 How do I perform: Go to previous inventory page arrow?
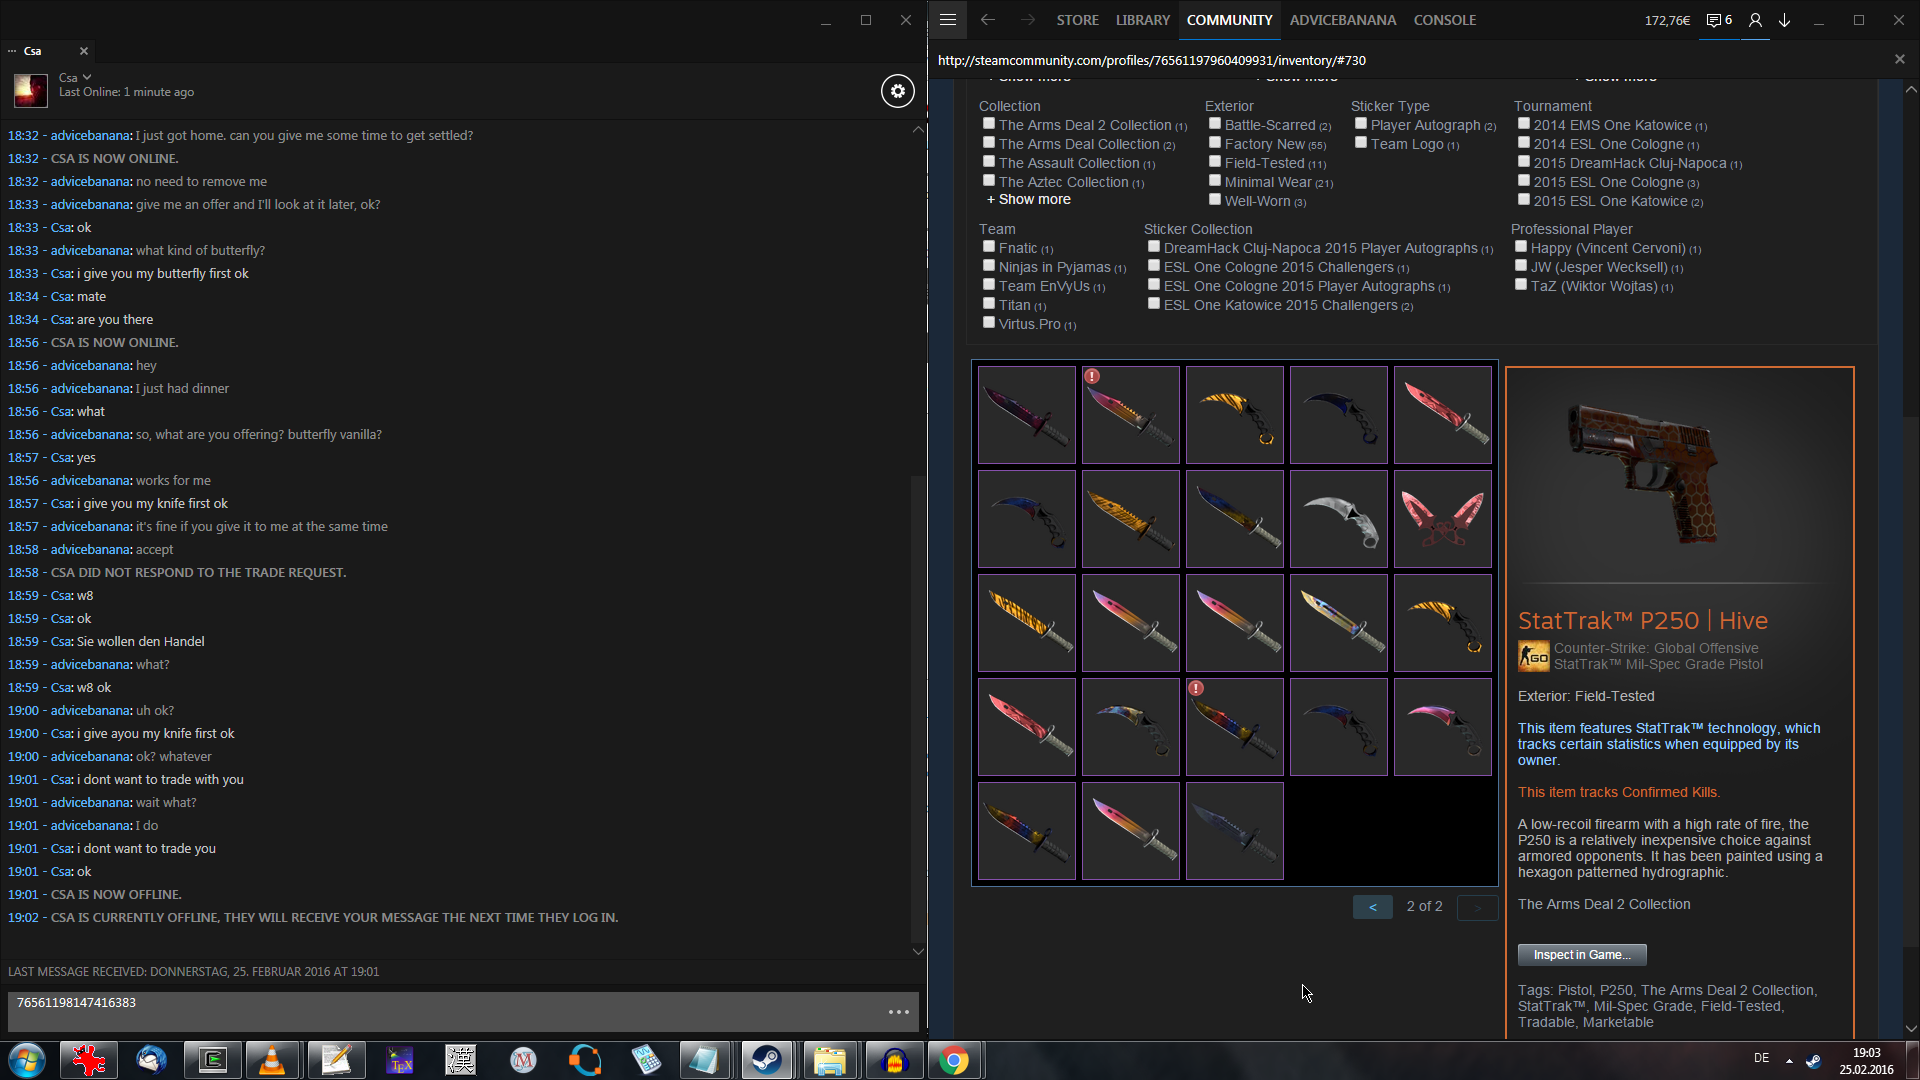click(x=1372, y=906)
